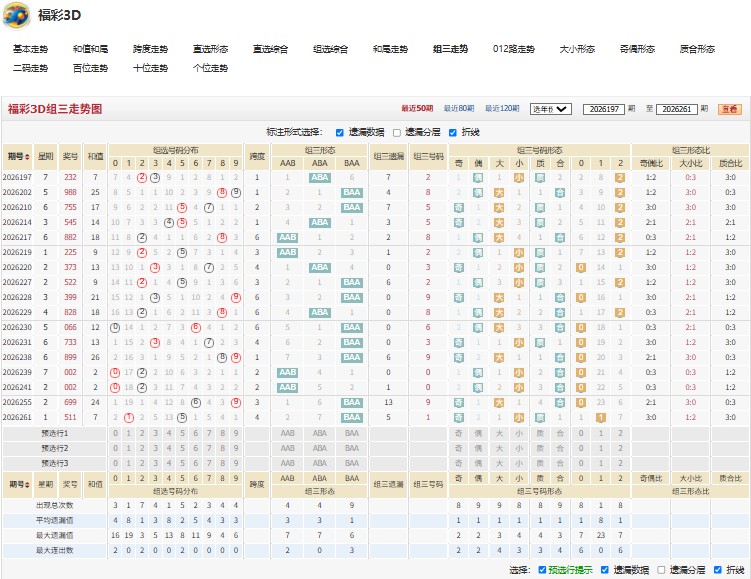The image size is (751, 579).
Task: Enable the top 遗漏分层 checkbox
Action: 397,133
